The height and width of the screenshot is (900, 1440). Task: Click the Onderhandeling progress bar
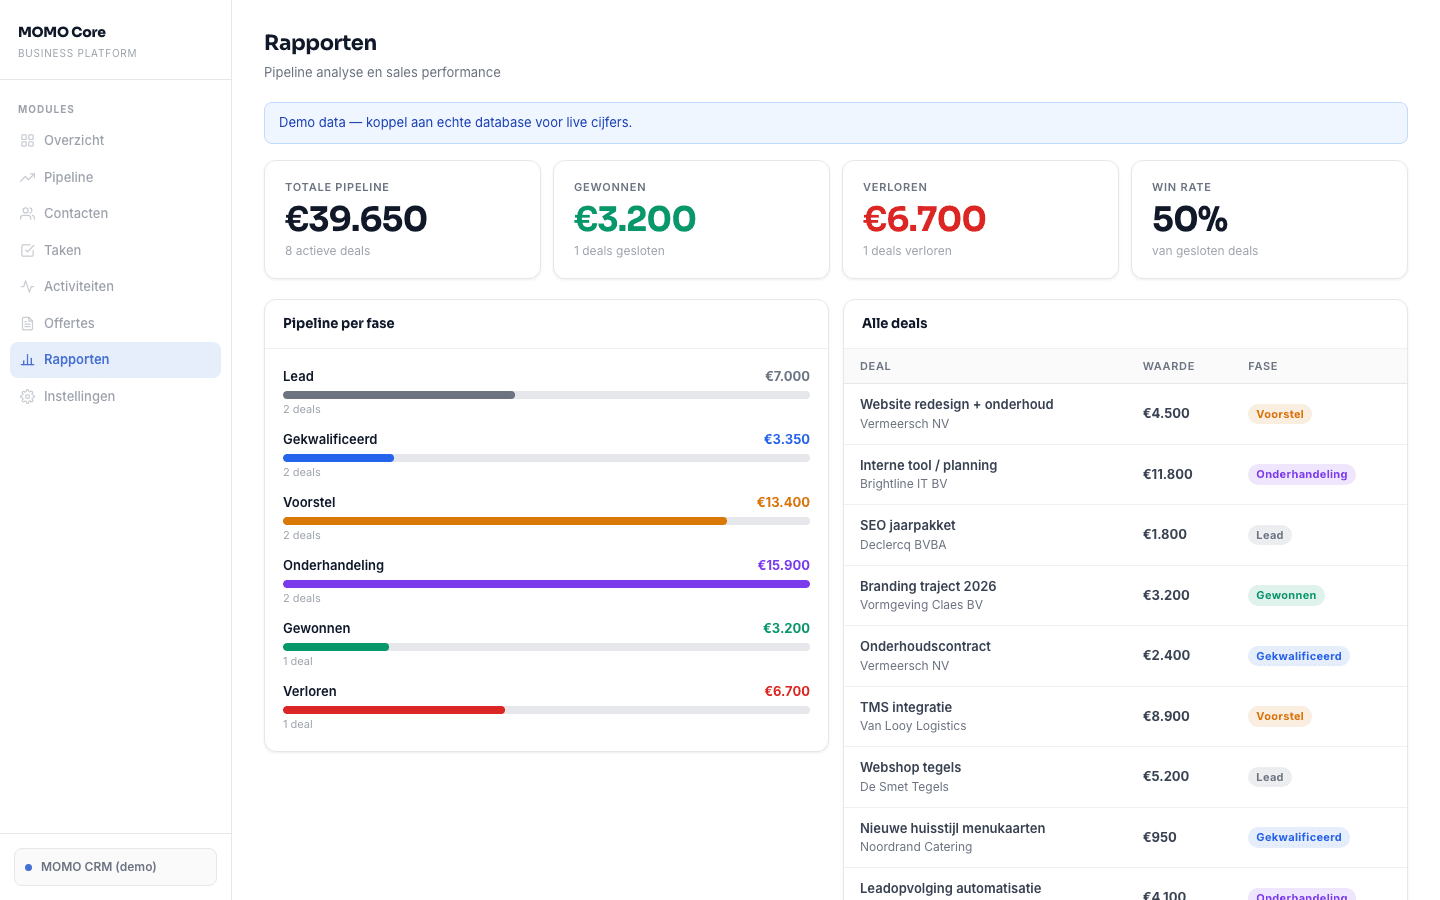[546, 584]
